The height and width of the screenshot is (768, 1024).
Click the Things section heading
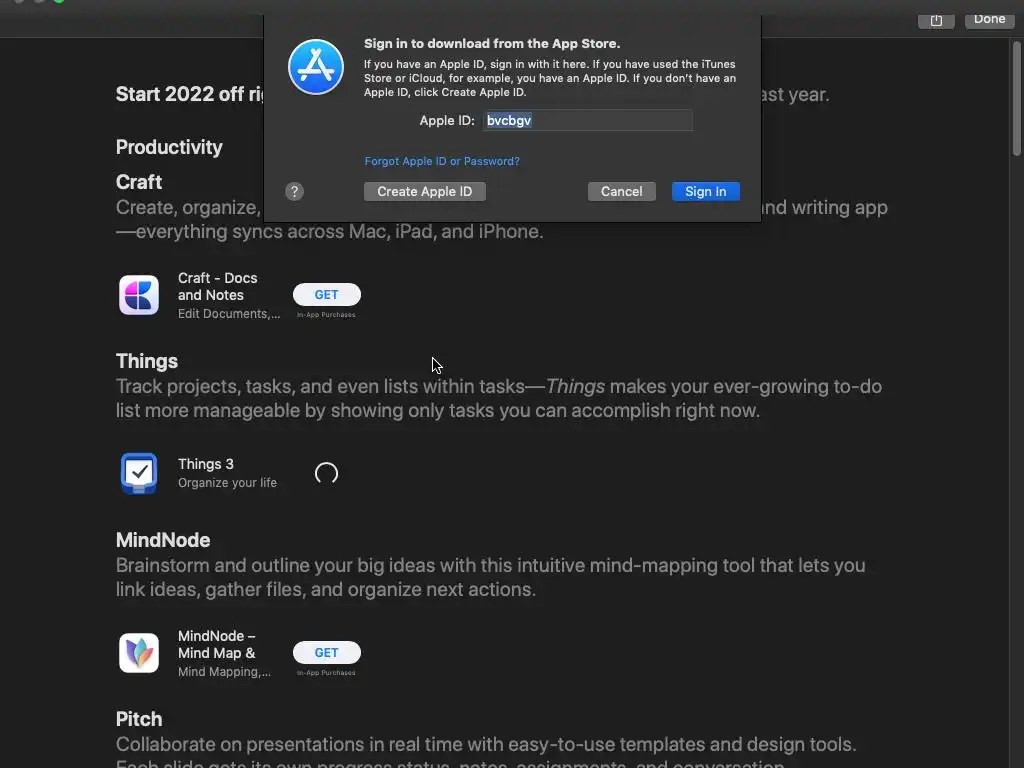[147, 361]
